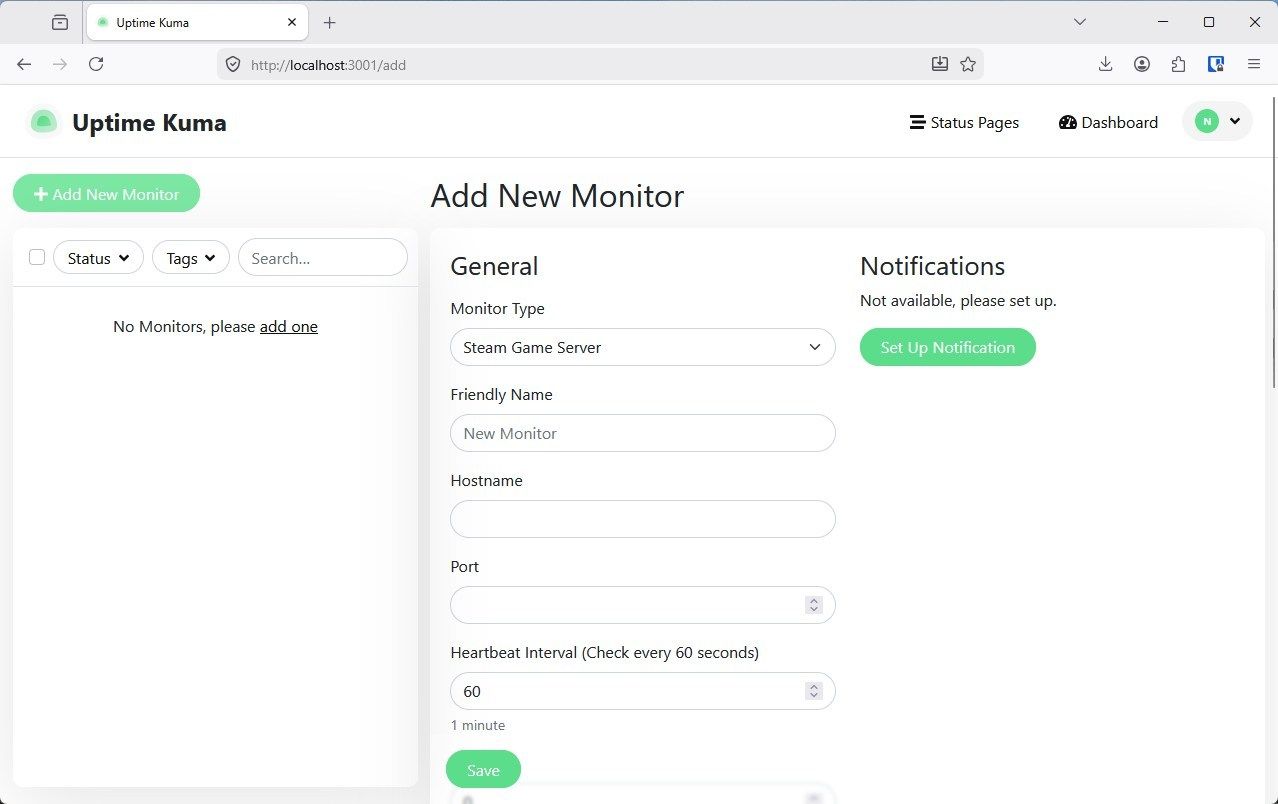Adjust Heartbeat Interval stepper arrows
Image resolution: width=1278 pixels, height=804 pixels.
(x=814, y=691)
